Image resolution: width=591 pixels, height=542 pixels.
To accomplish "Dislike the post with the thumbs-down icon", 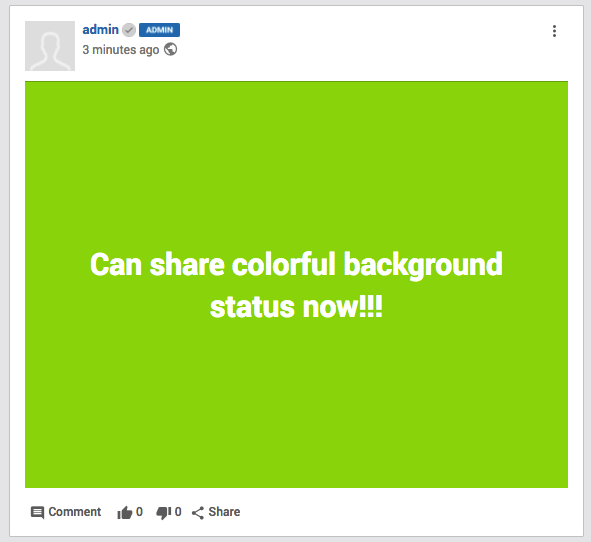I will pos(164,513).
